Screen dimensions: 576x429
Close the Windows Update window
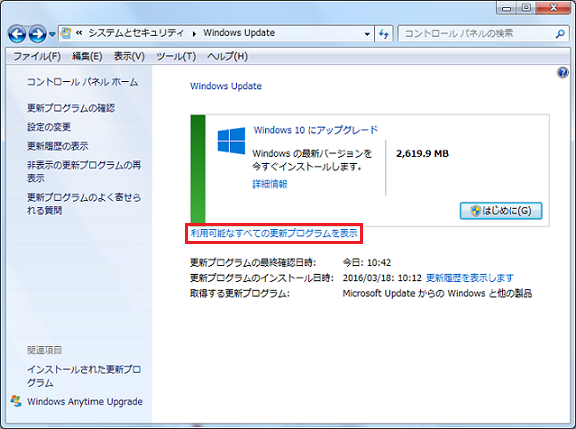pyautogui.click(x=553, y=8)
